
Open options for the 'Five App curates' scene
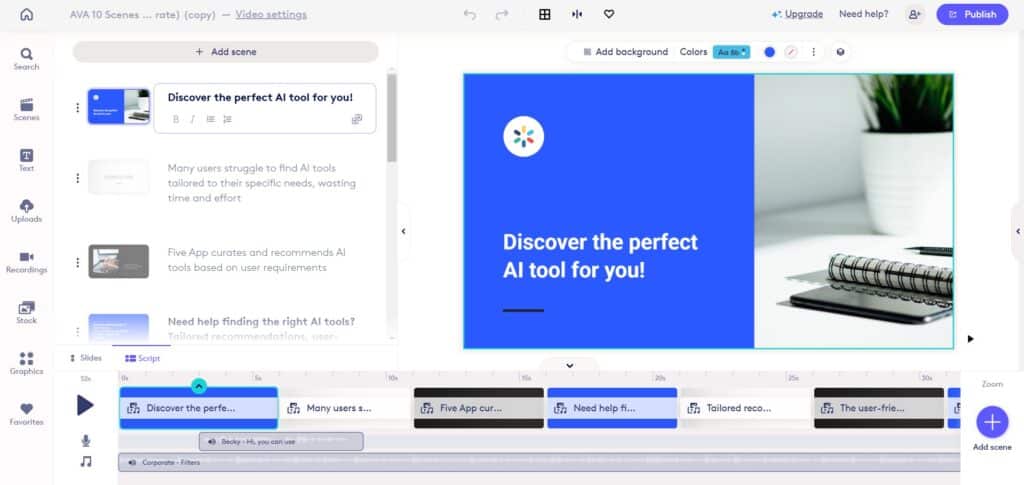(77, 262)
